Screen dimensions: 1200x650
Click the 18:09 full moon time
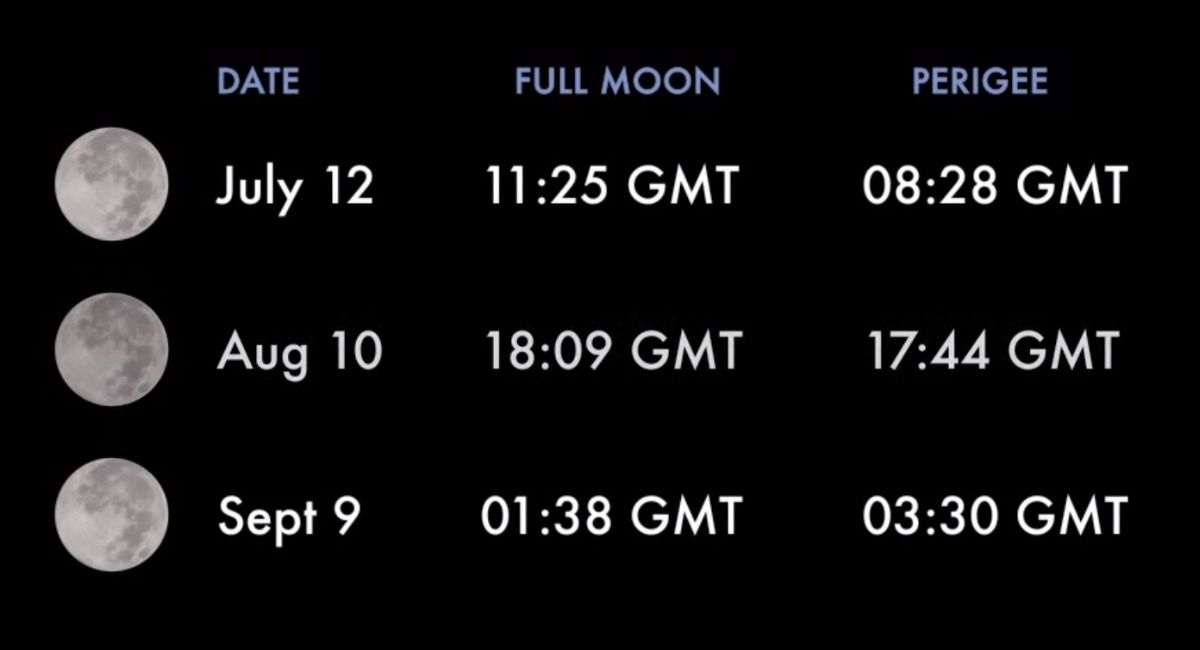pyautogui.click(x=551, y=351)
